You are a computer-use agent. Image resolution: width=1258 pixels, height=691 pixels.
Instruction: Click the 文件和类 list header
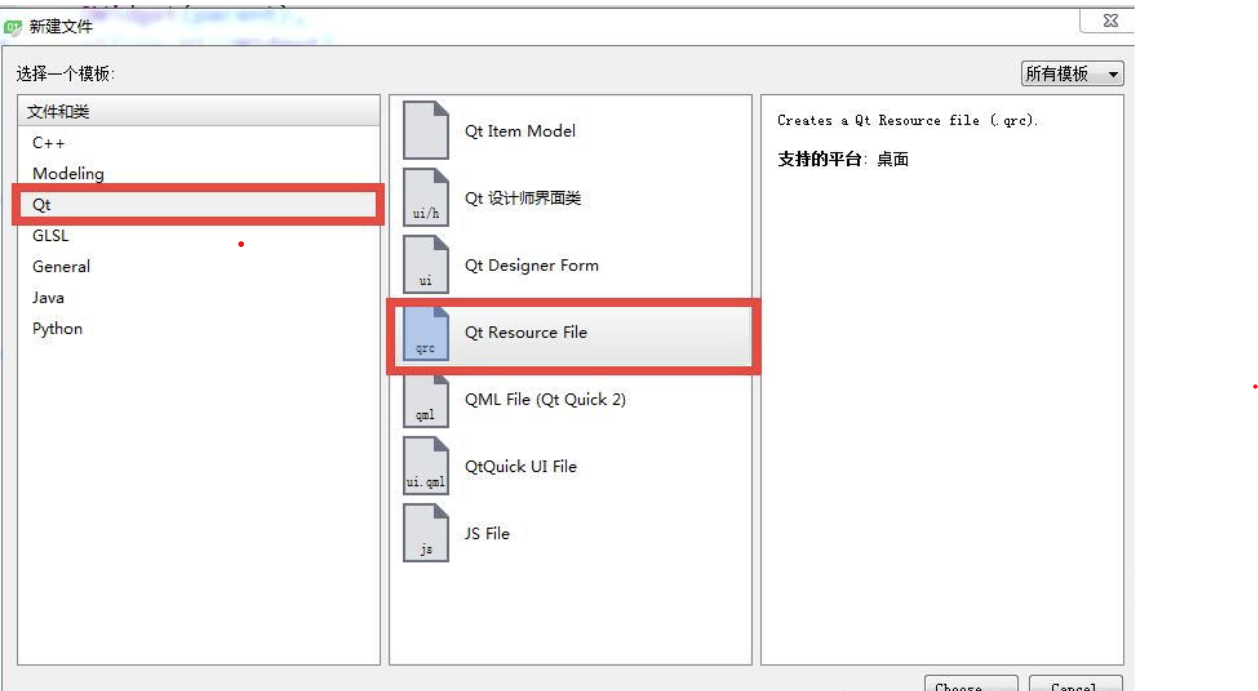[x=199, y=112]
